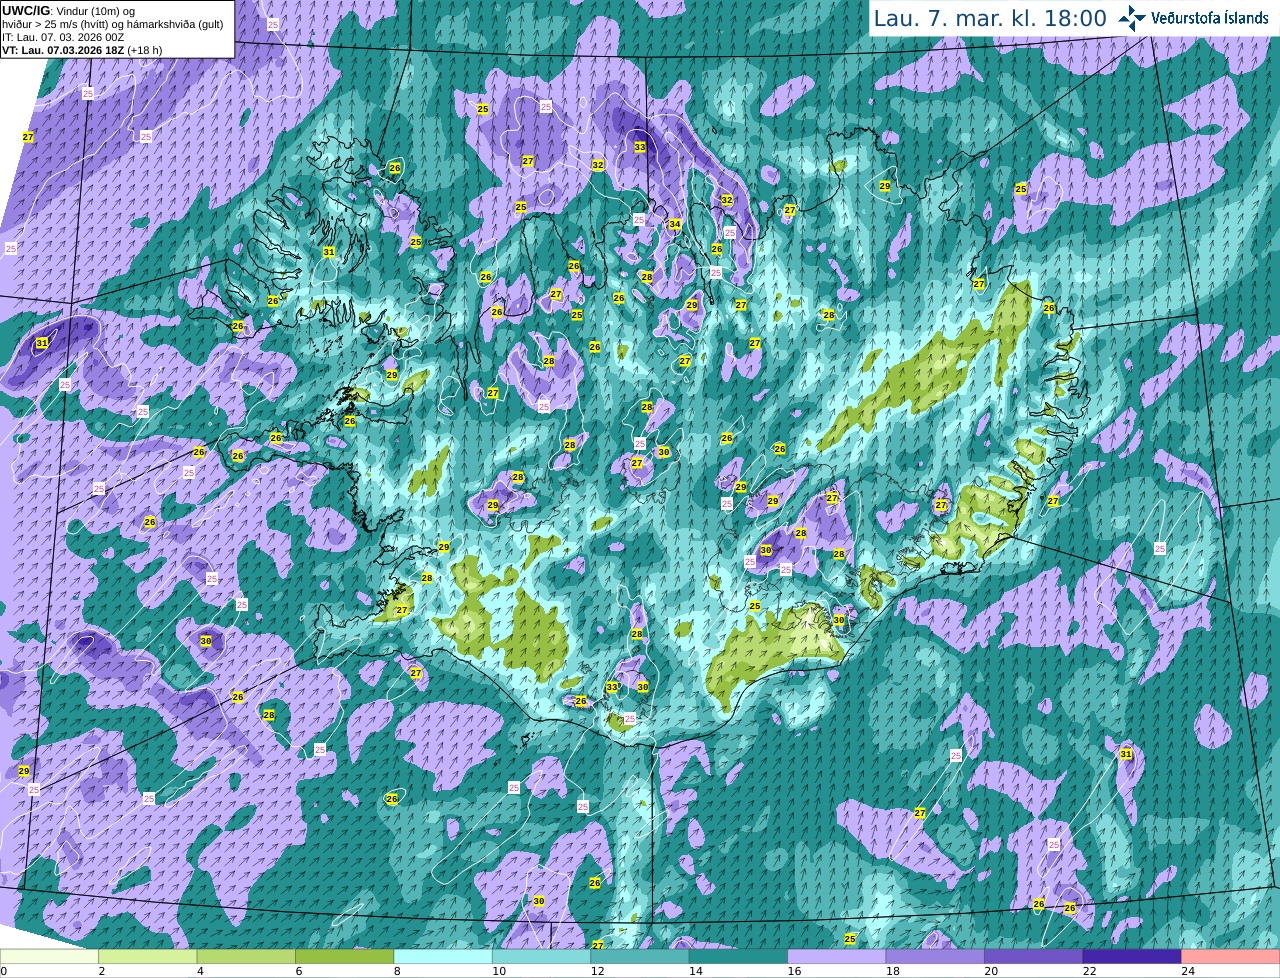
Task: Click the legend scale label 16
Action: [794, 971]
